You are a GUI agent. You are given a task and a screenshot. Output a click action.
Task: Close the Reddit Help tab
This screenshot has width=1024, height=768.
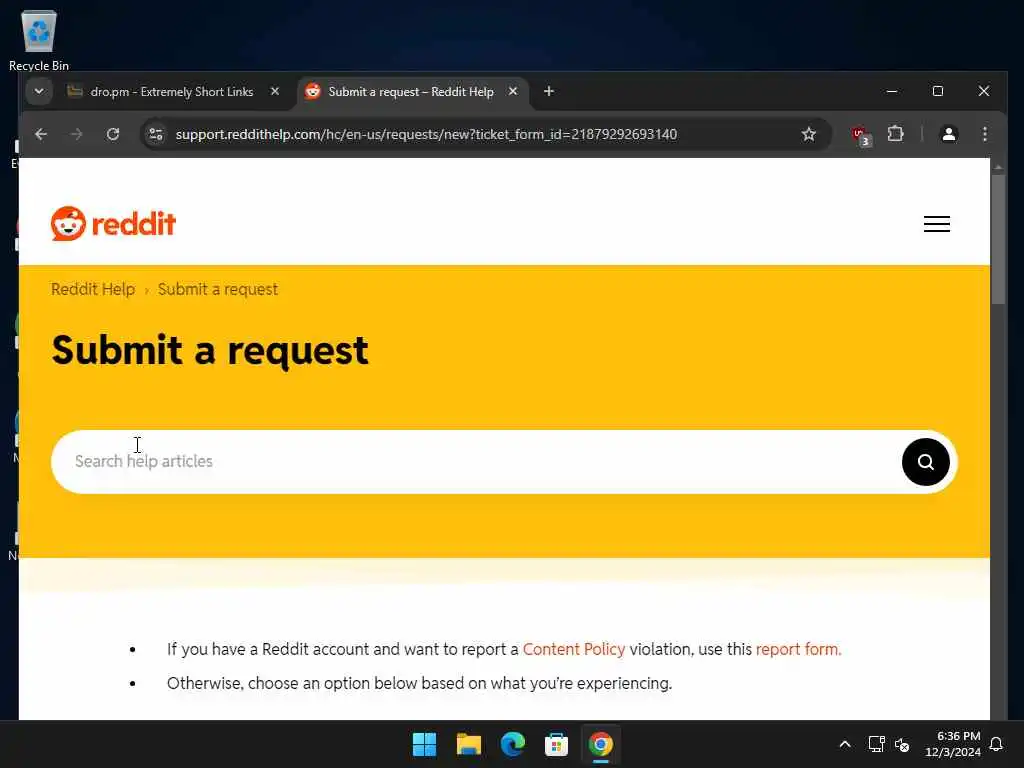point(513,91)
